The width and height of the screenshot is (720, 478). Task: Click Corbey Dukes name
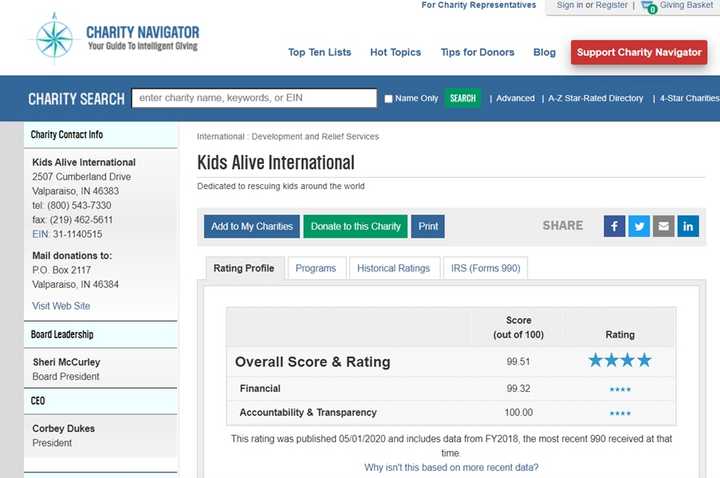[63, 428]
